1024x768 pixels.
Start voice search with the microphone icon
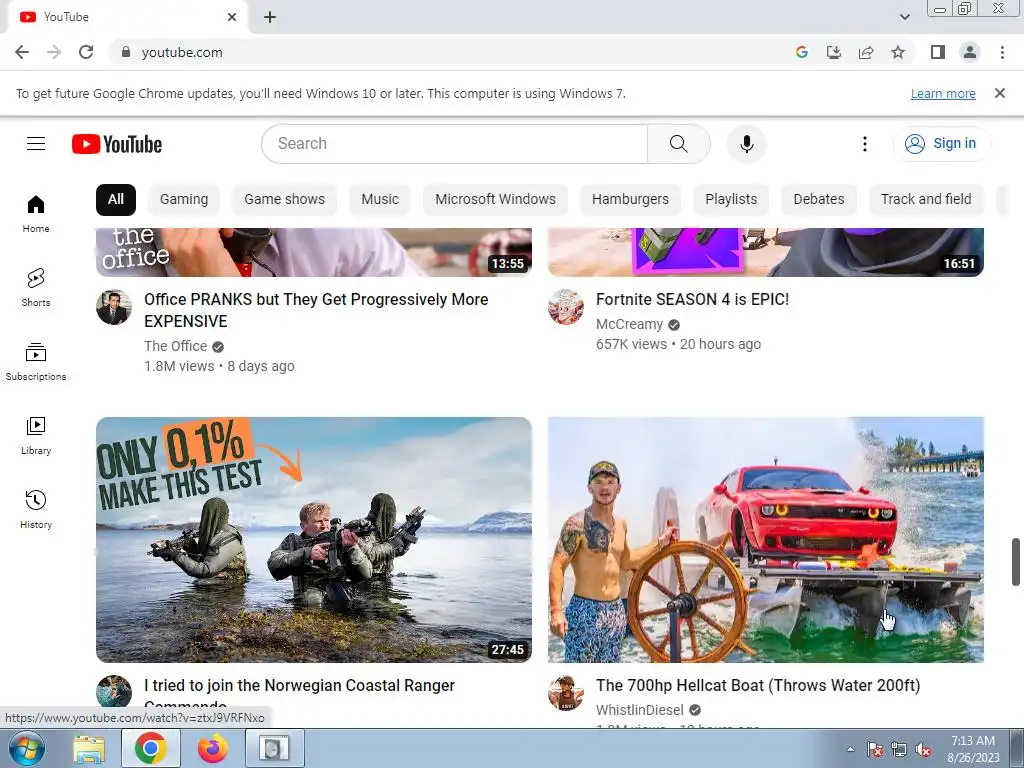746,144
